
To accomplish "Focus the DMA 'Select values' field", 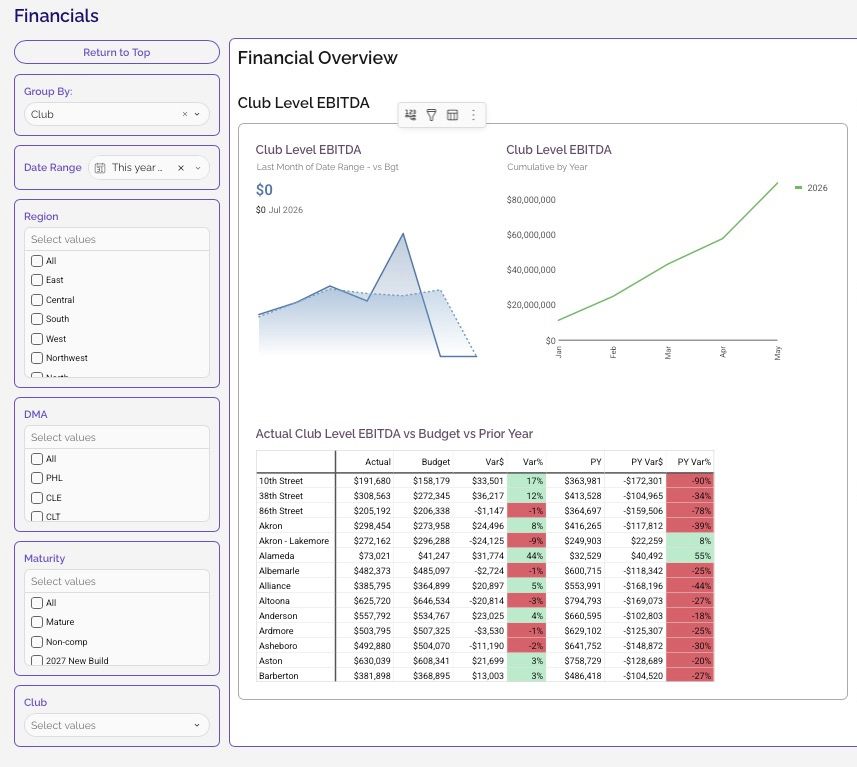I will [x=116, y=437].
